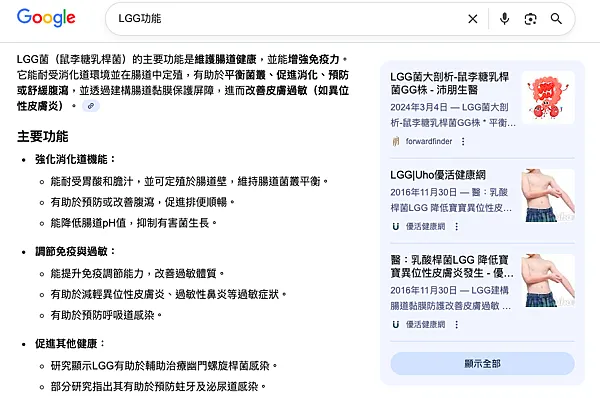Viewport: 600px width, 398px height.
Task: Open image search with the camera icon
Action: [x=530, y=19]
